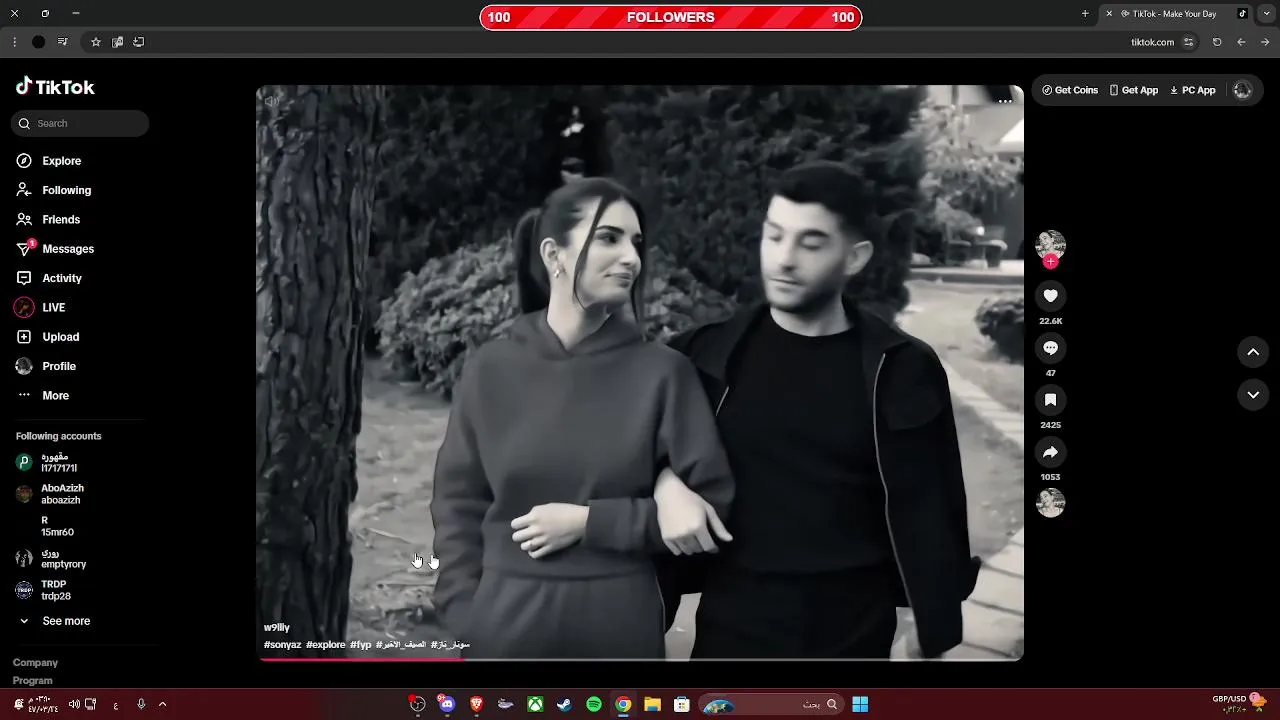Share the video
The image size is (1280, 720).
(x=1050, y=452)
